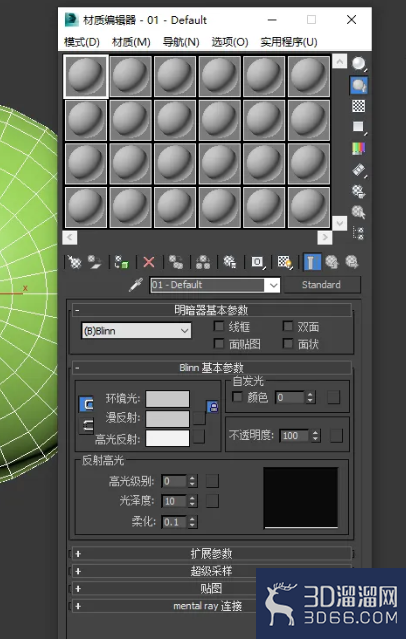
Task: Click the 自发光 map button
Action: coord(333,397)
